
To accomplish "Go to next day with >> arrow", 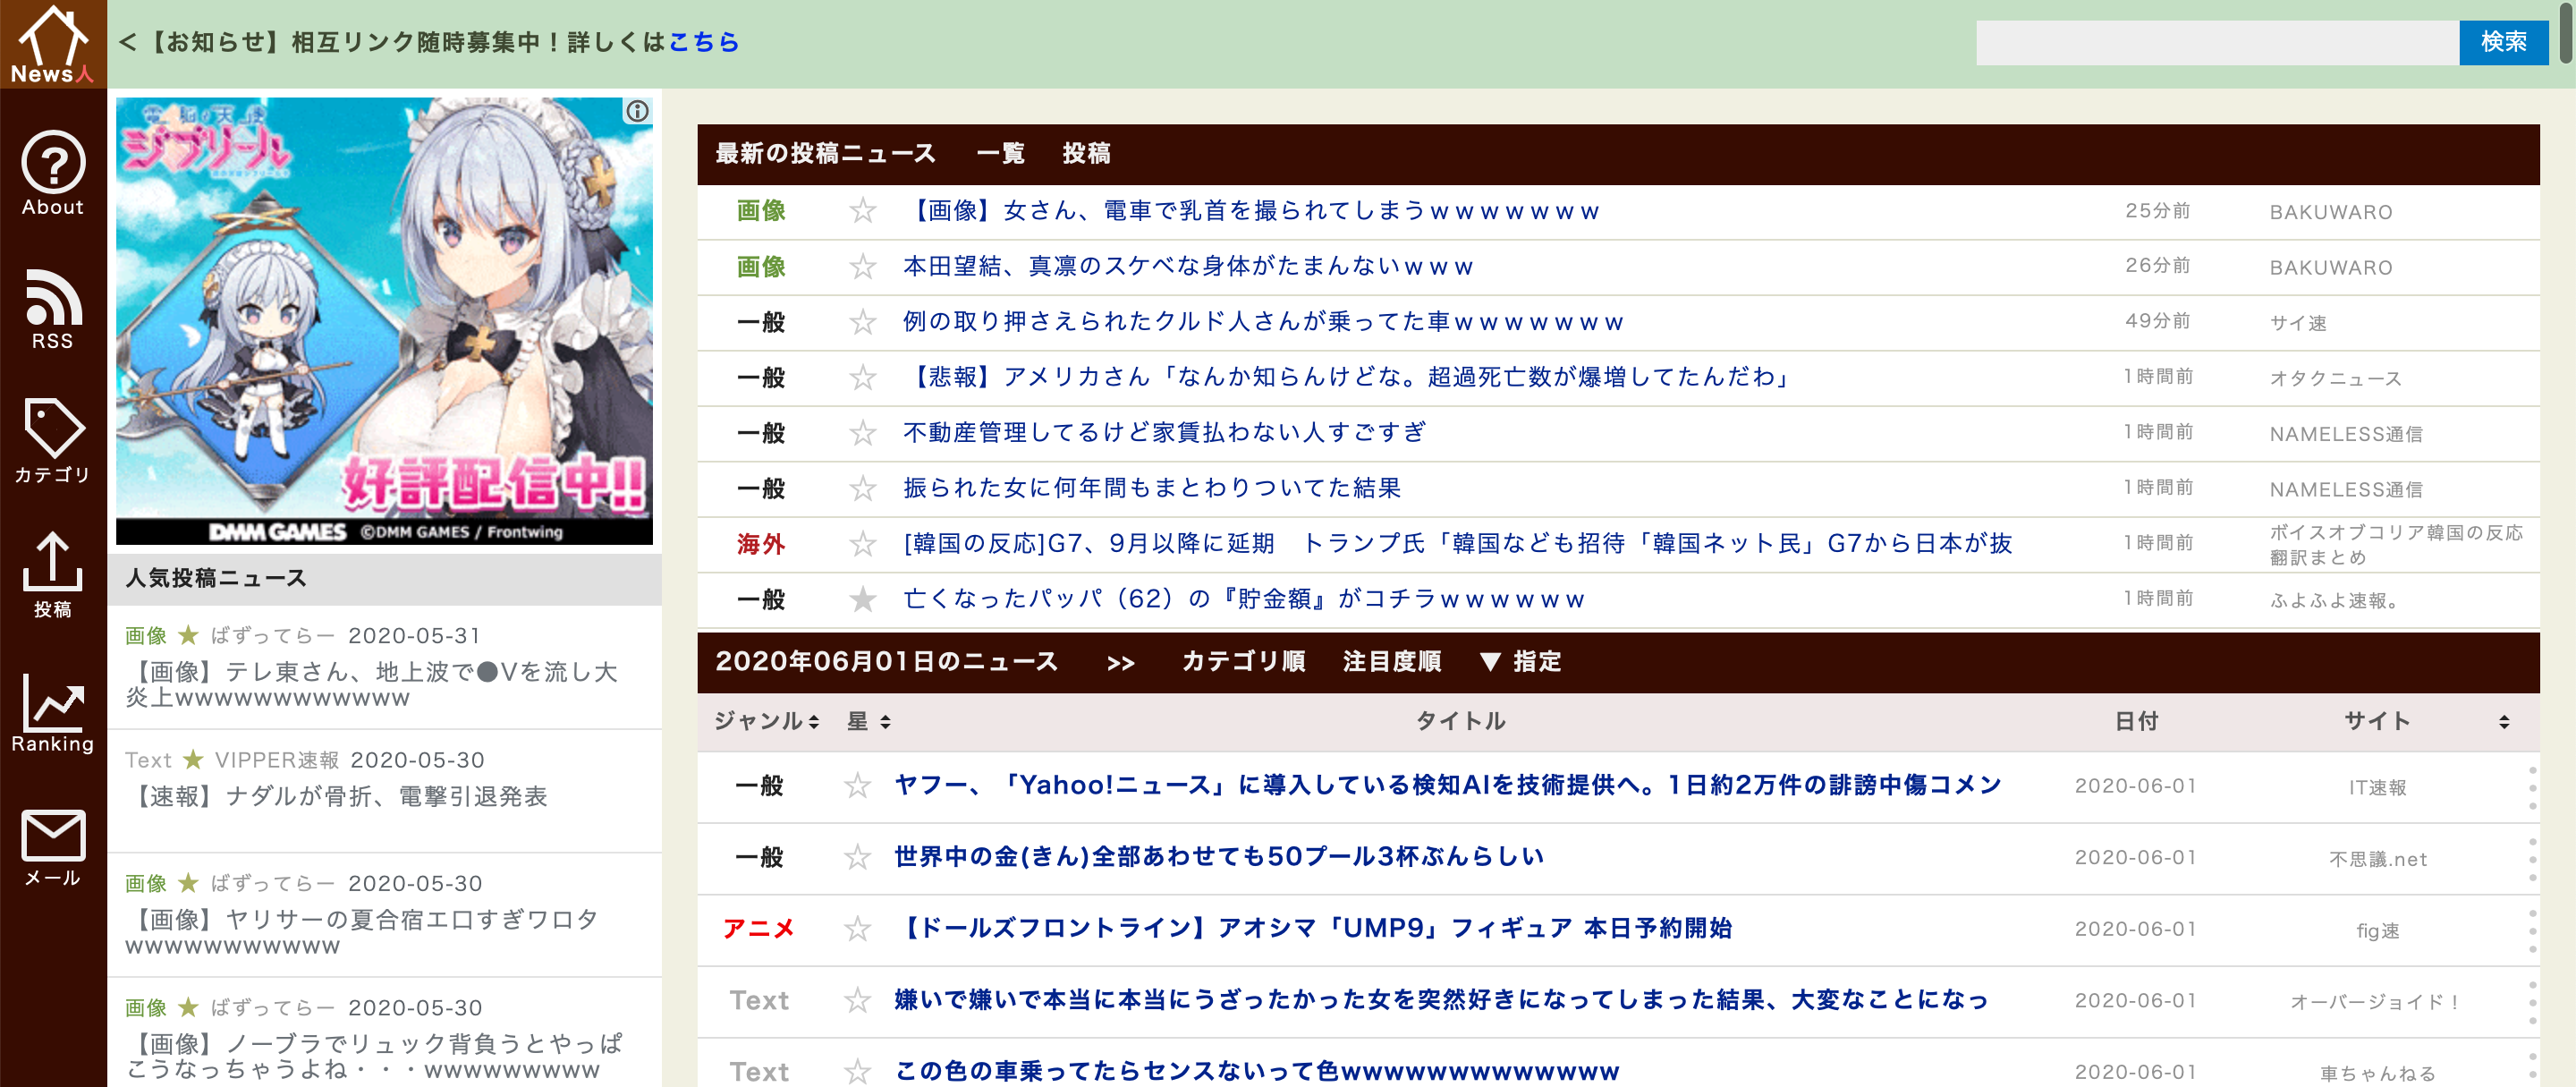I will [1121, 663].
